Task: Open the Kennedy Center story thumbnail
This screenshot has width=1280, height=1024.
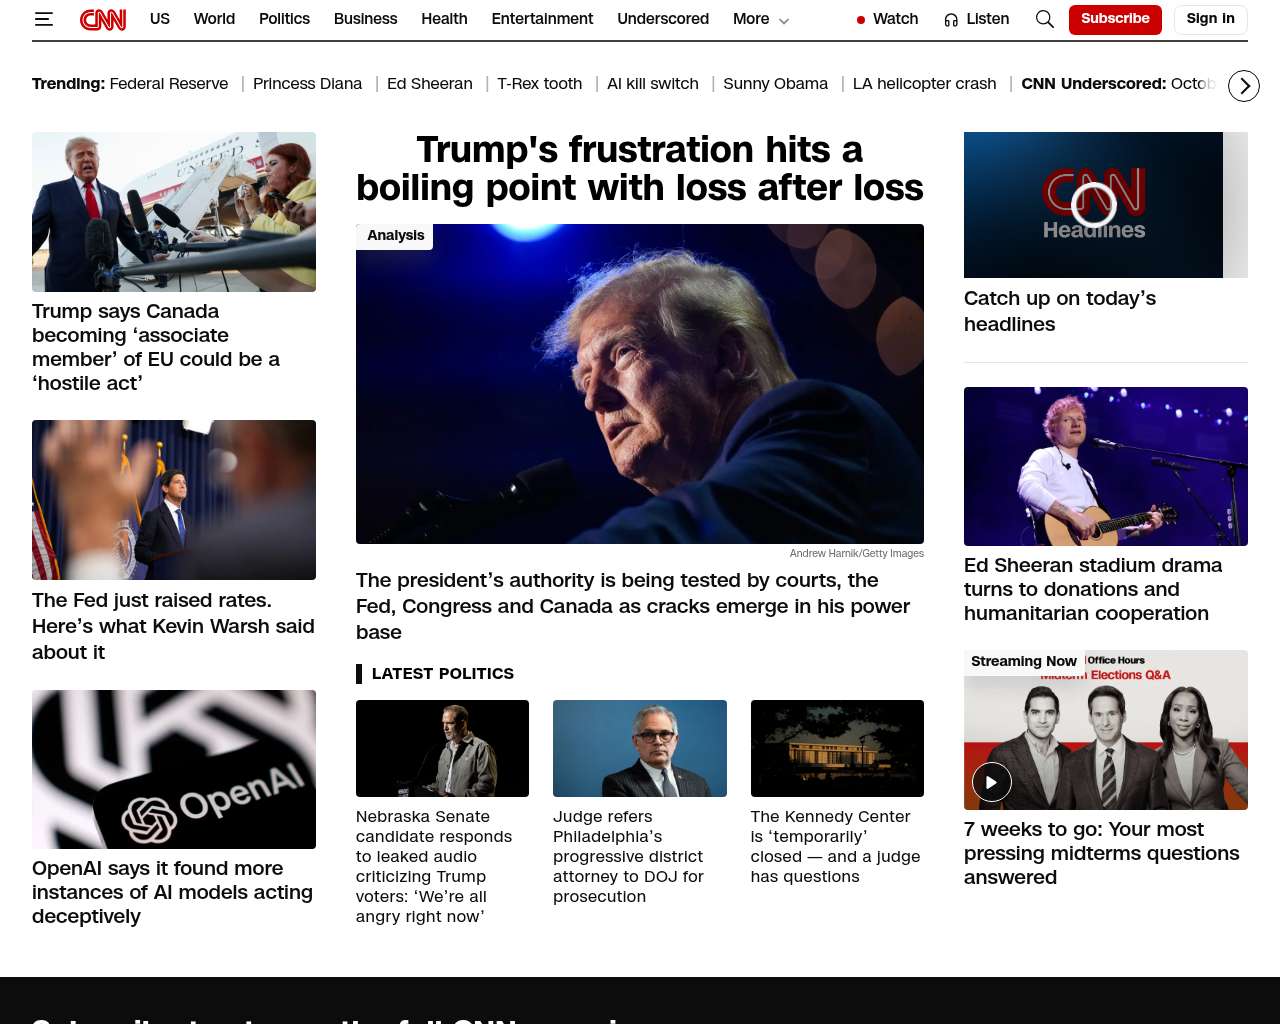Action: [837, 748]
